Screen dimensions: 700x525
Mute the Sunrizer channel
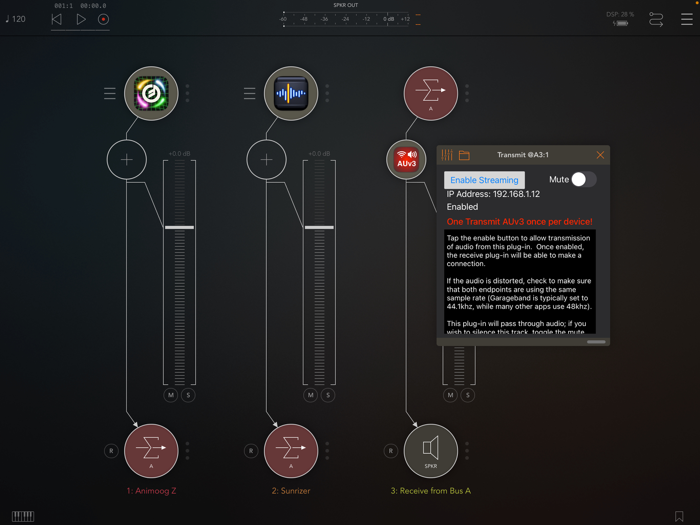(311, 395)
